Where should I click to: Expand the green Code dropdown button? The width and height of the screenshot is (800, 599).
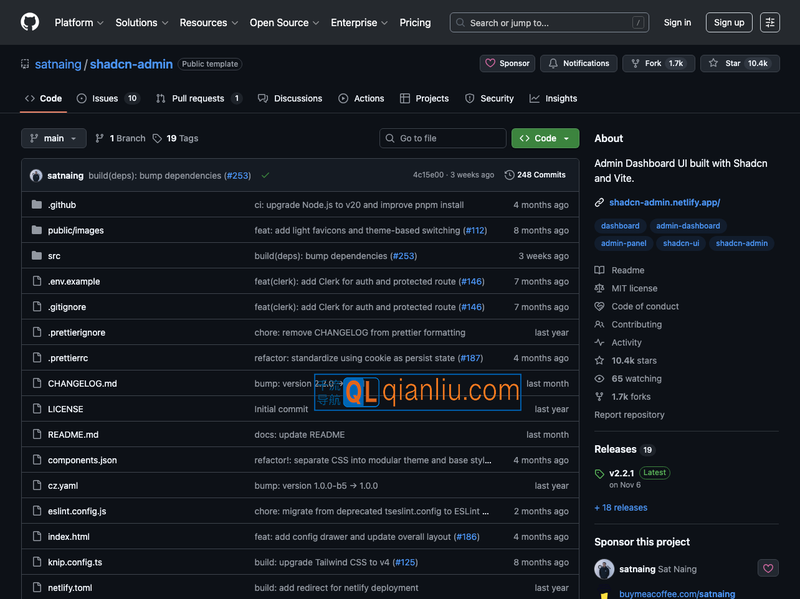pos(545,138)
